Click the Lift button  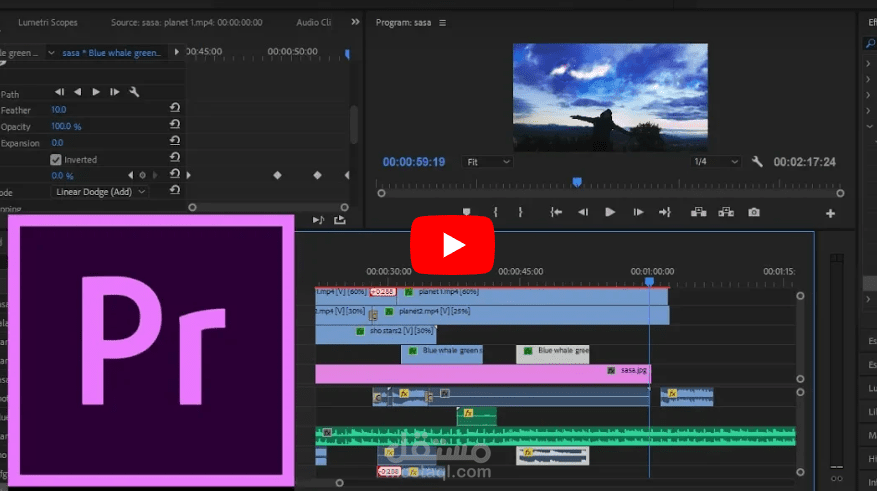[x=698, y=212]
